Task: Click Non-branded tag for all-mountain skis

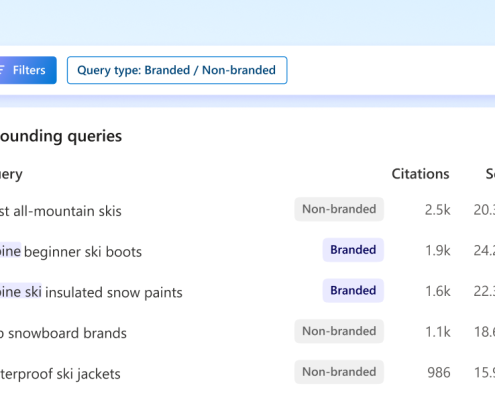Action: (x=339, y=209)
